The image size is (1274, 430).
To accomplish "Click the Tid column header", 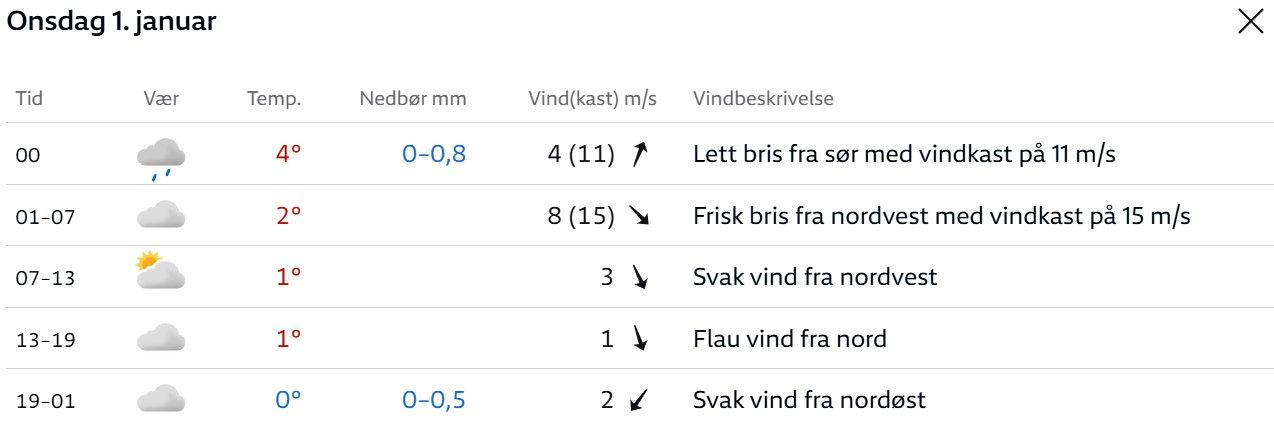I will pos(29,99).
